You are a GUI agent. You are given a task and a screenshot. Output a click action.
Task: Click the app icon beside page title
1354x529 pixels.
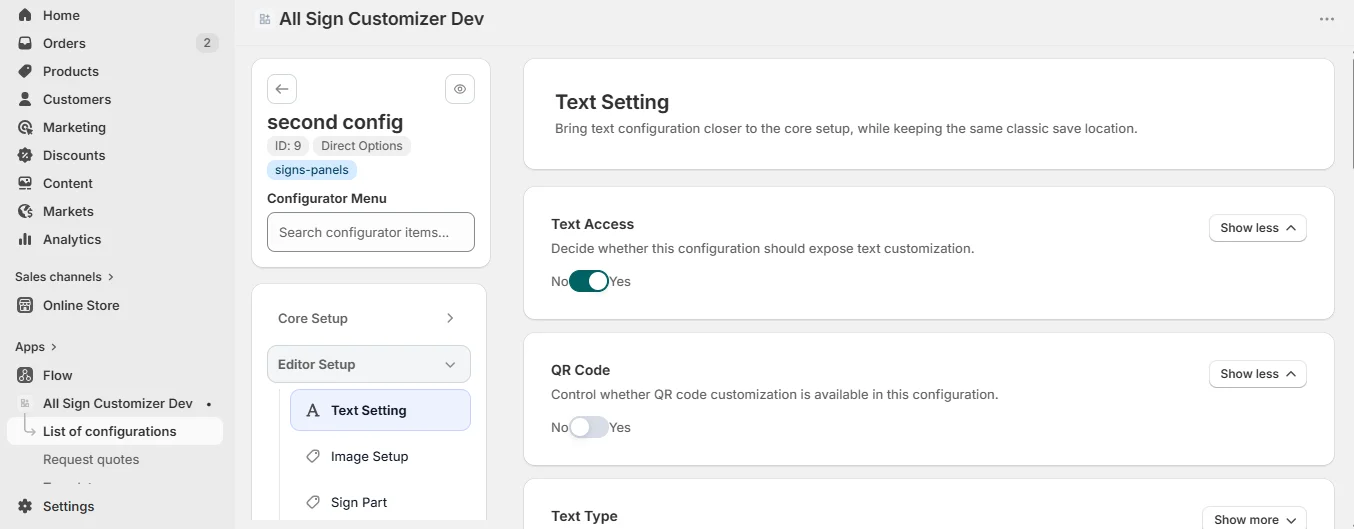click(264, 19)
